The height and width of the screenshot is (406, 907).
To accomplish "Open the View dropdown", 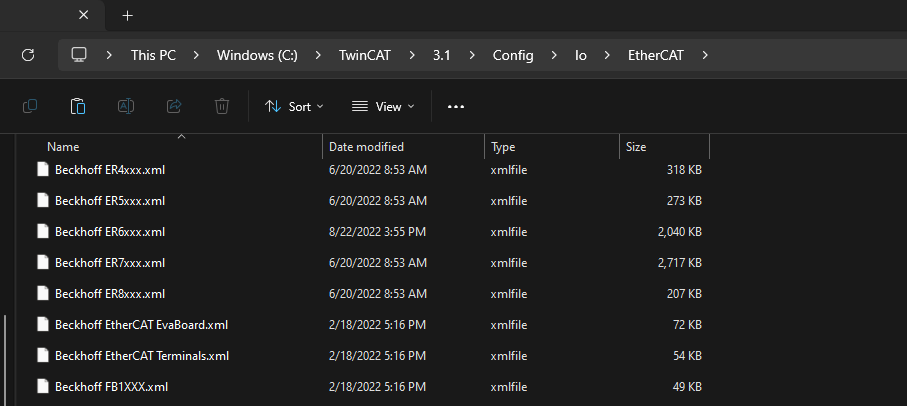I will (x=384, y=106).
